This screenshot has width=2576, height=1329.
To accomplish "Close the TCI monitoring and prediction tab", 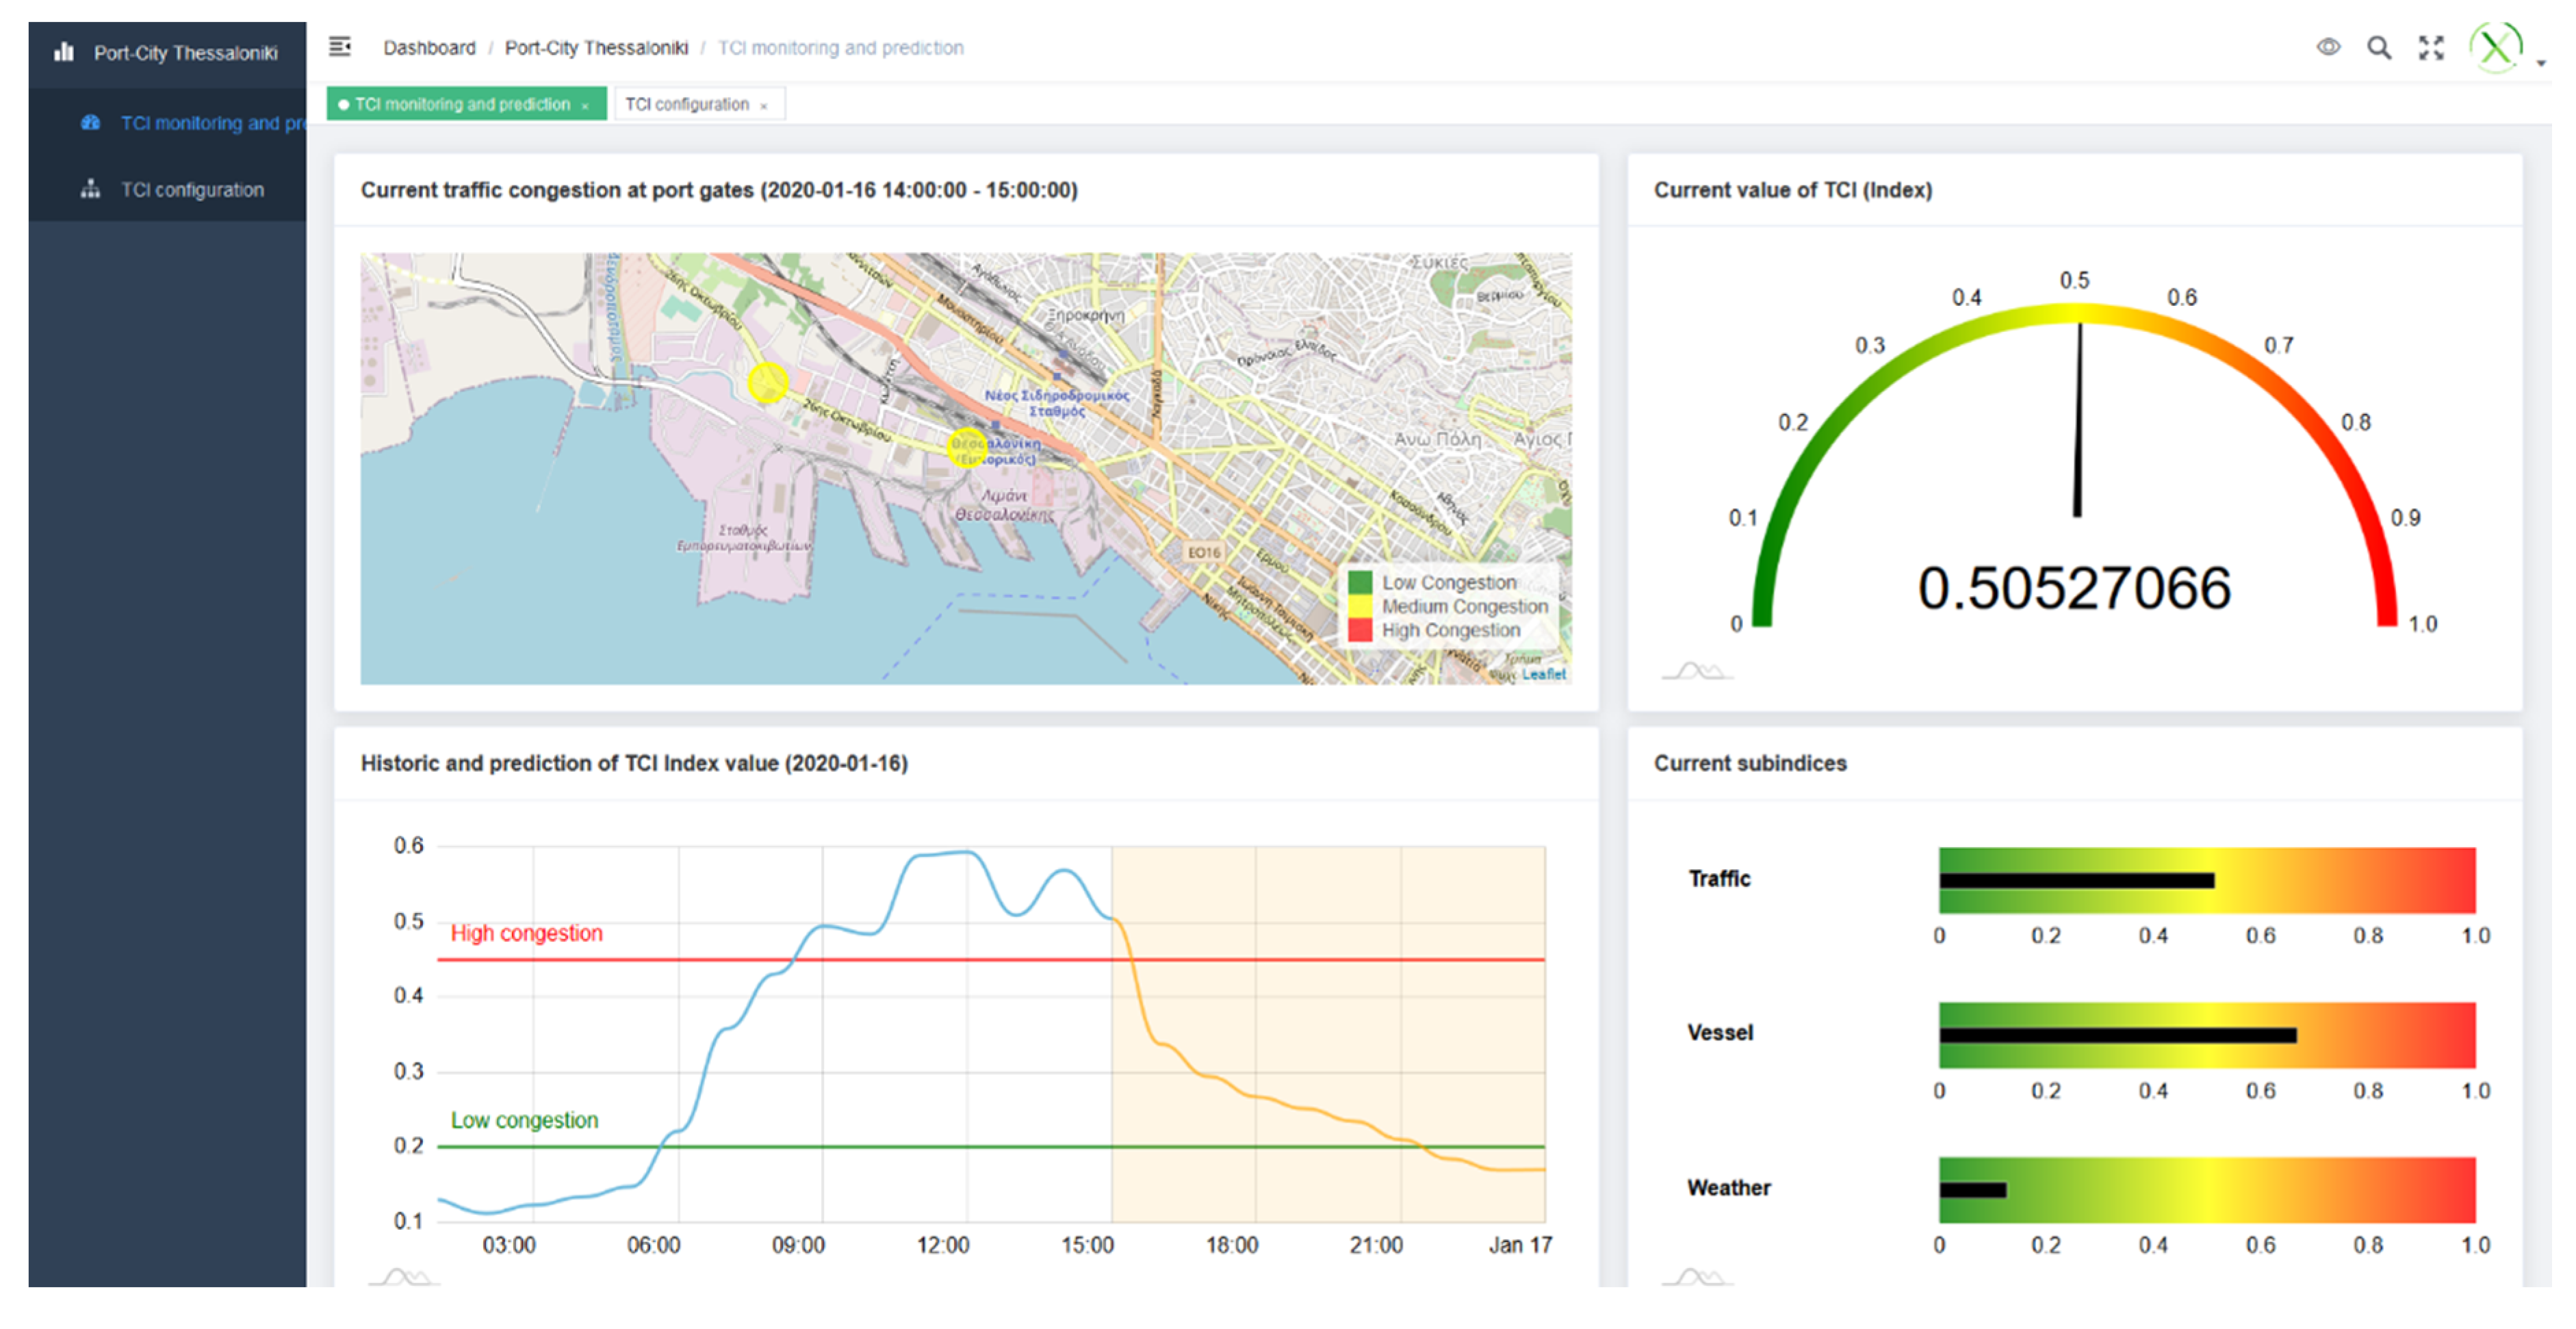I will pos(585,106).
